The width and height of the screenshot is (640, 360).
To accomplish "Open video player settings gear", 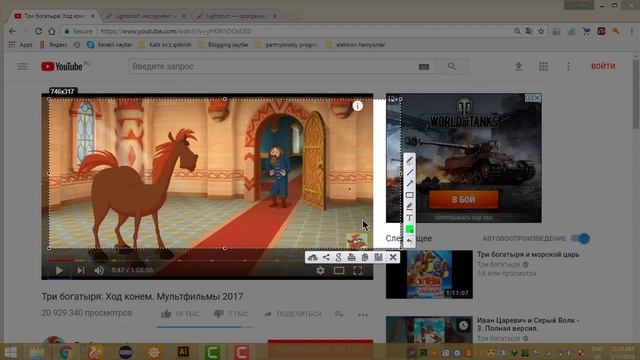I will tap(320, 270).
